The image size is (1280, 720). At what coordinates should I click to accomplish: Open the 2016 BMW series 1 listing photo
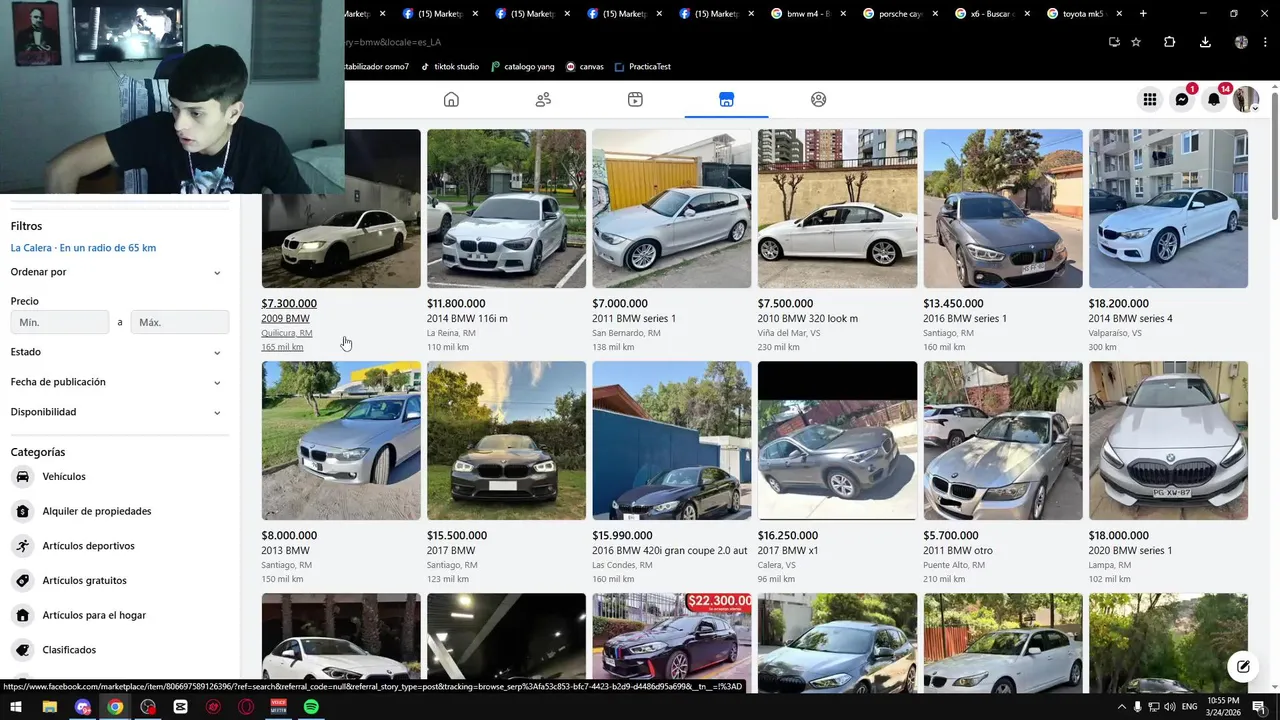[x=1003, y=209]
